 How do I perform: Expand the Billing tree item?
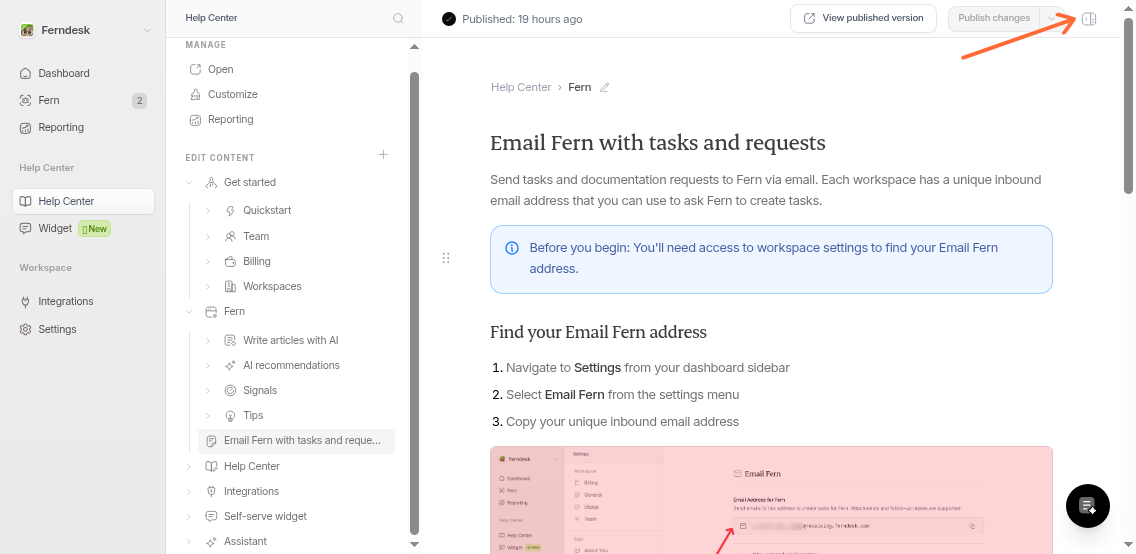coord(208,261)
